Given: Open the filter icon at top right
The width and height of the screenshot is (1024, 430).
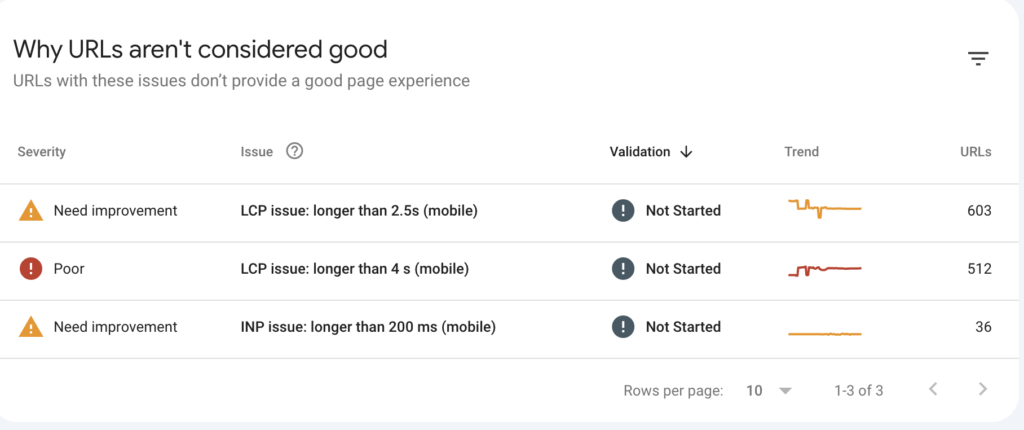Looking at the screenshot, I should coord(978,59).
